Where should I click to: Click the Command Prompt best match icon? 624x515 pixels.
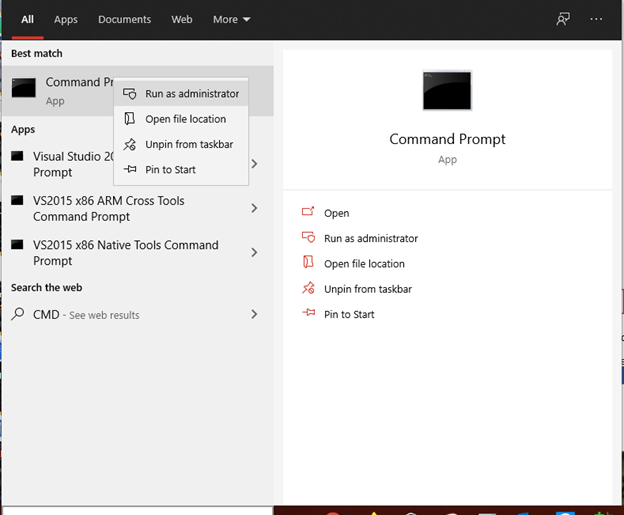[x=24, y=88]
